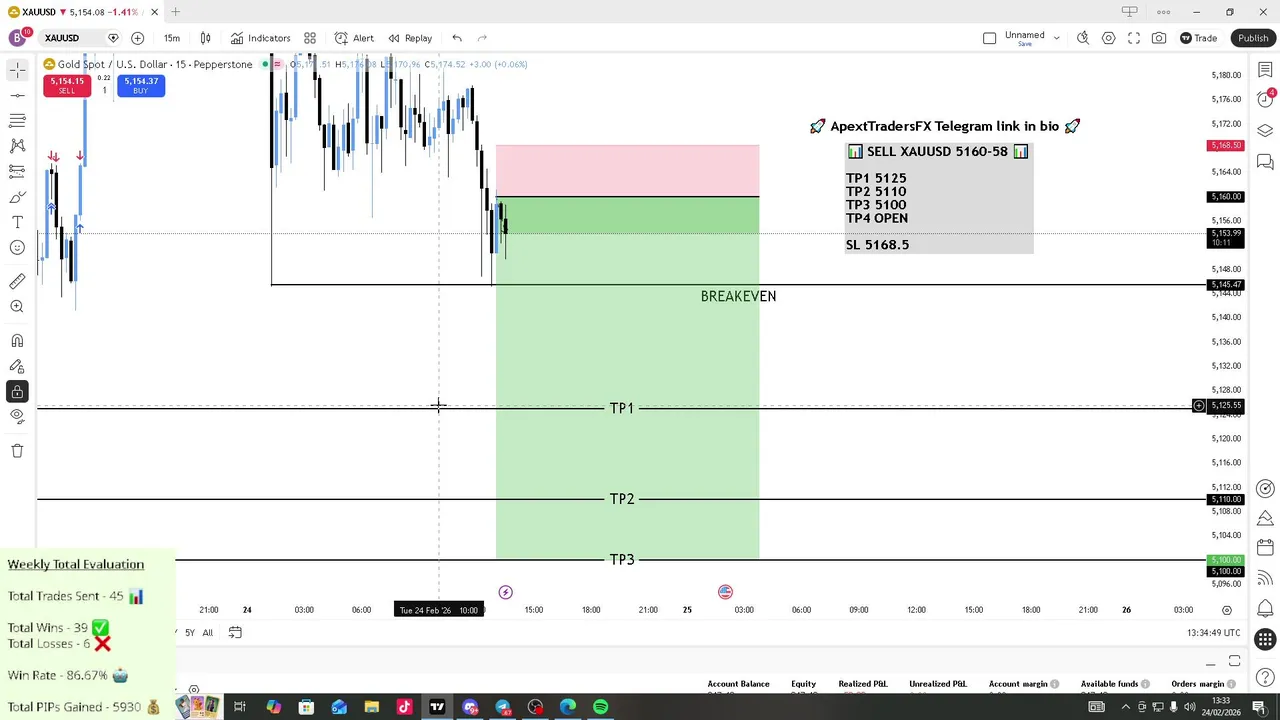
Task: Click the TP1 horizontal line label
Action: click(x=621, y=408)
